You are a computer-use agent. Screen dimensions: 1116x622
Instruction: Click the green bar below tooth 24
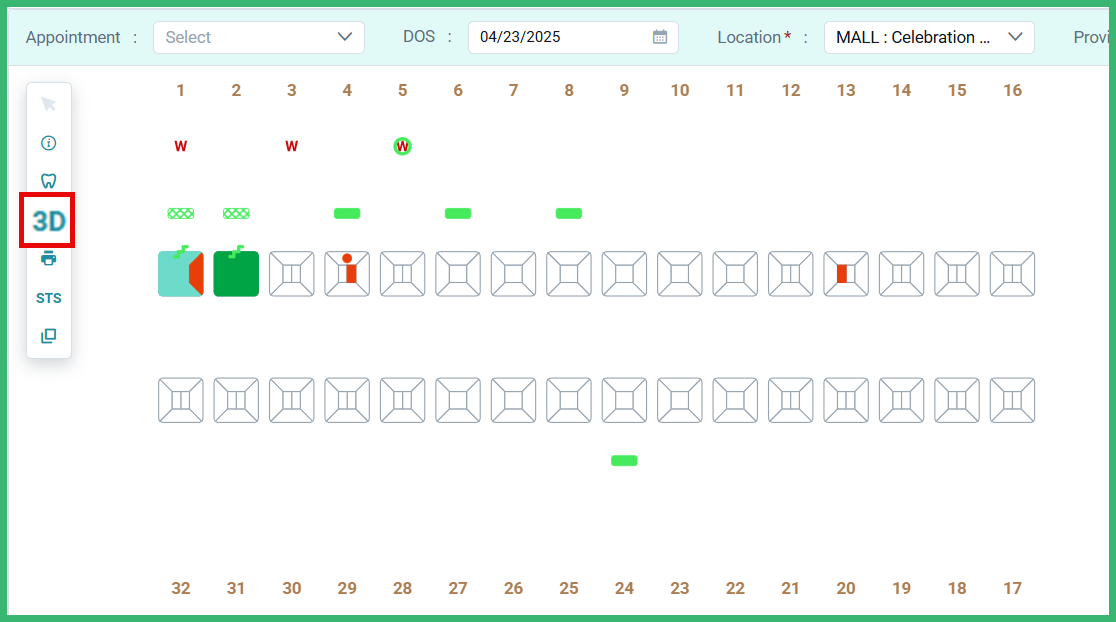(624, 461)
